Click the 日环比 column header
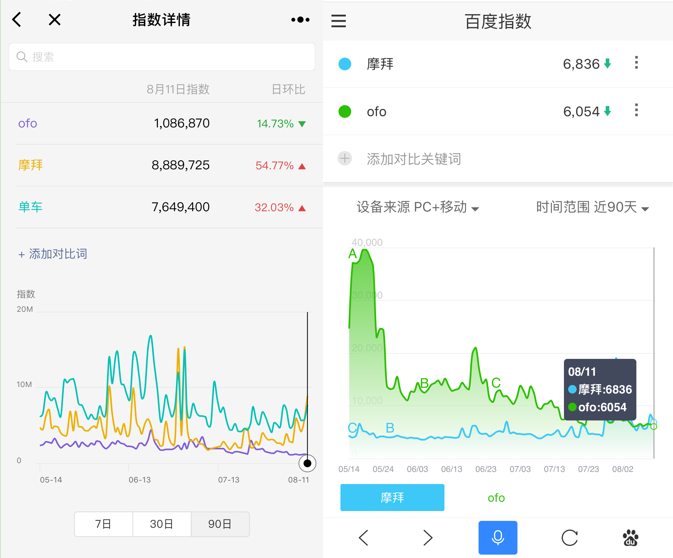The image size is (673, 558). (x=288, y=89)
